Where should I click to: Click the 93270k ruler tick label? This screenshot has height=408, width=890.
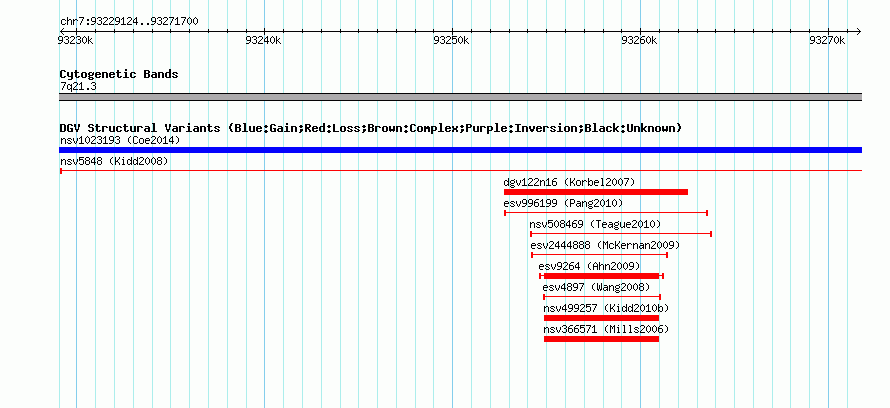828,40
